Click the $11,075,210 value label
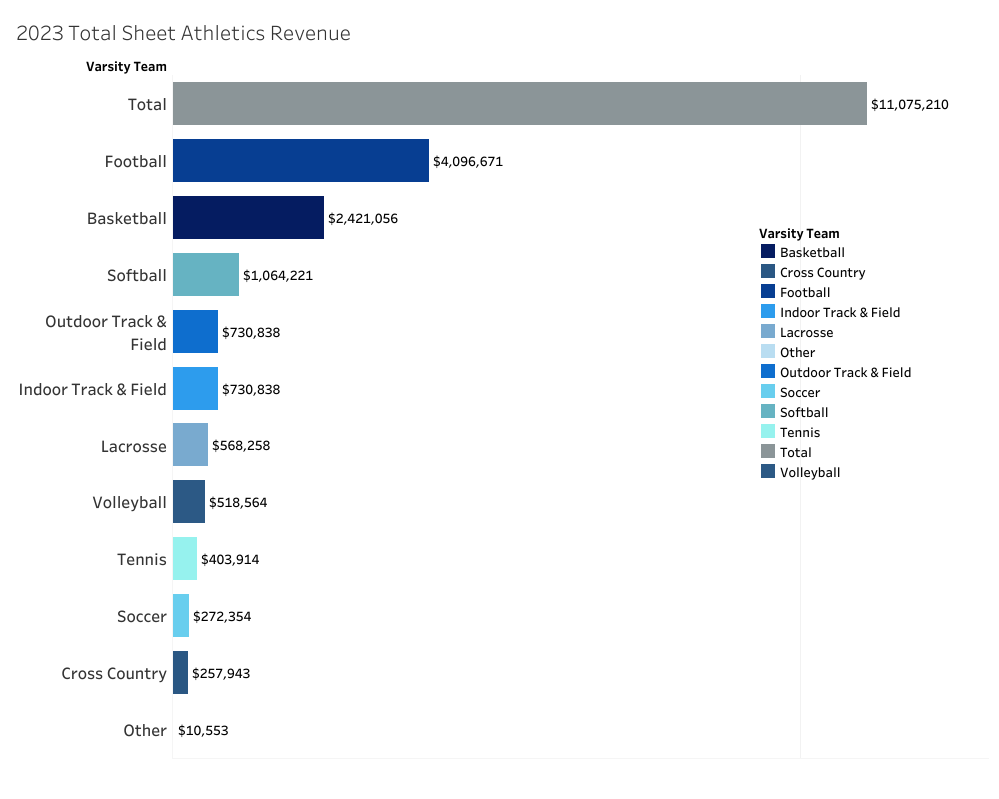The image size is (999, 799). [x=909, y=104]
